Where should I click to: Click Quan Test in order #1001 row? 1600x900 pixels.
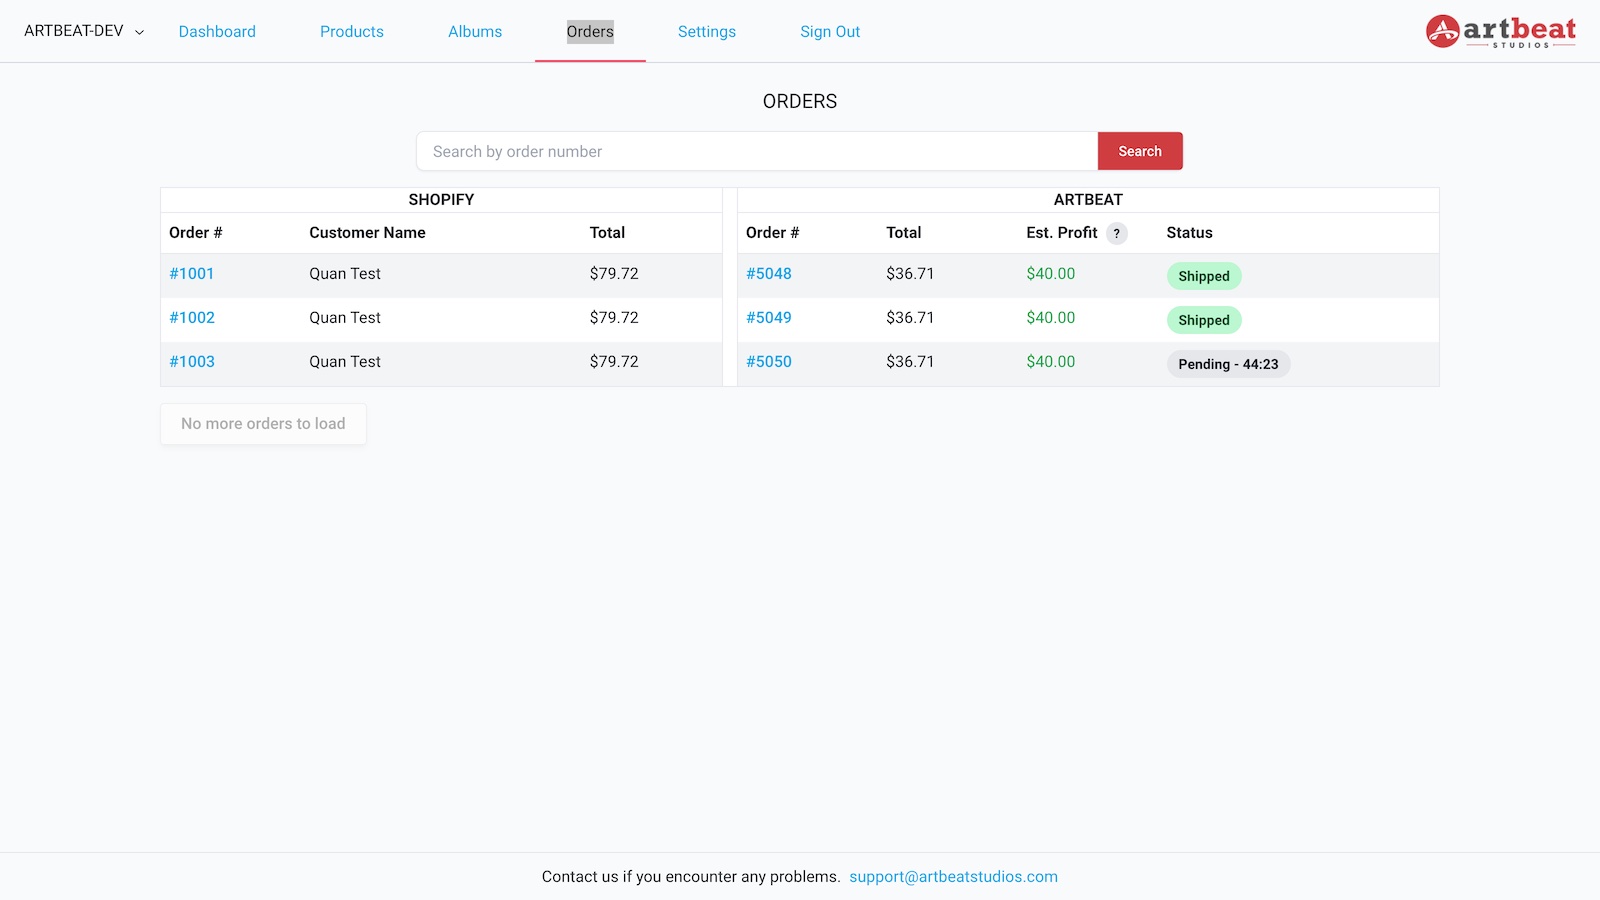pos(345,273)
